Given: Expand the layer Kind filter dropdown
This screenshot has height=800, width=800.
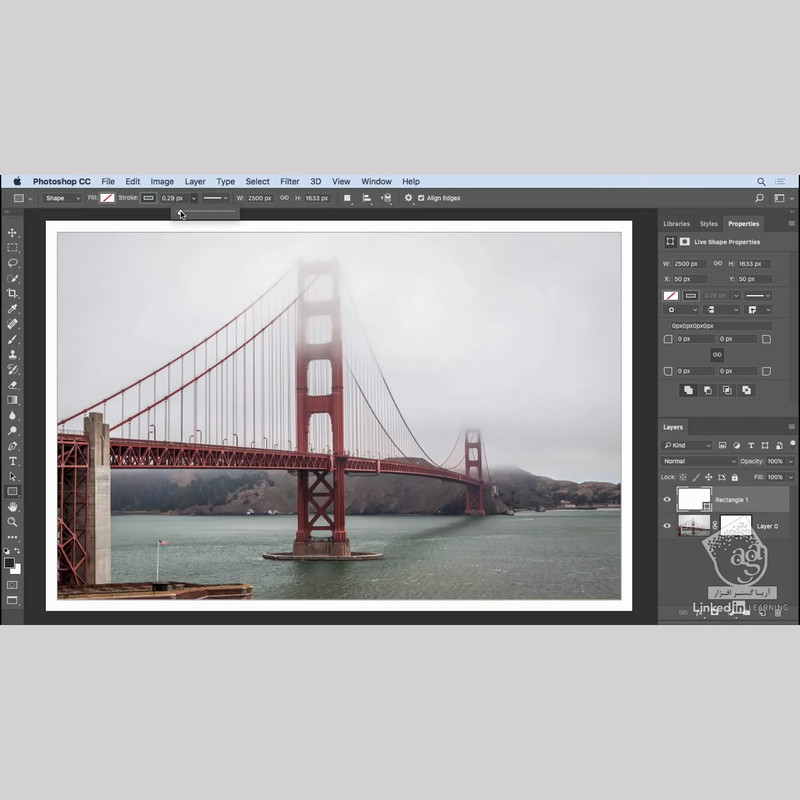Looking at the screenshot, I should (x=687, y=445).
